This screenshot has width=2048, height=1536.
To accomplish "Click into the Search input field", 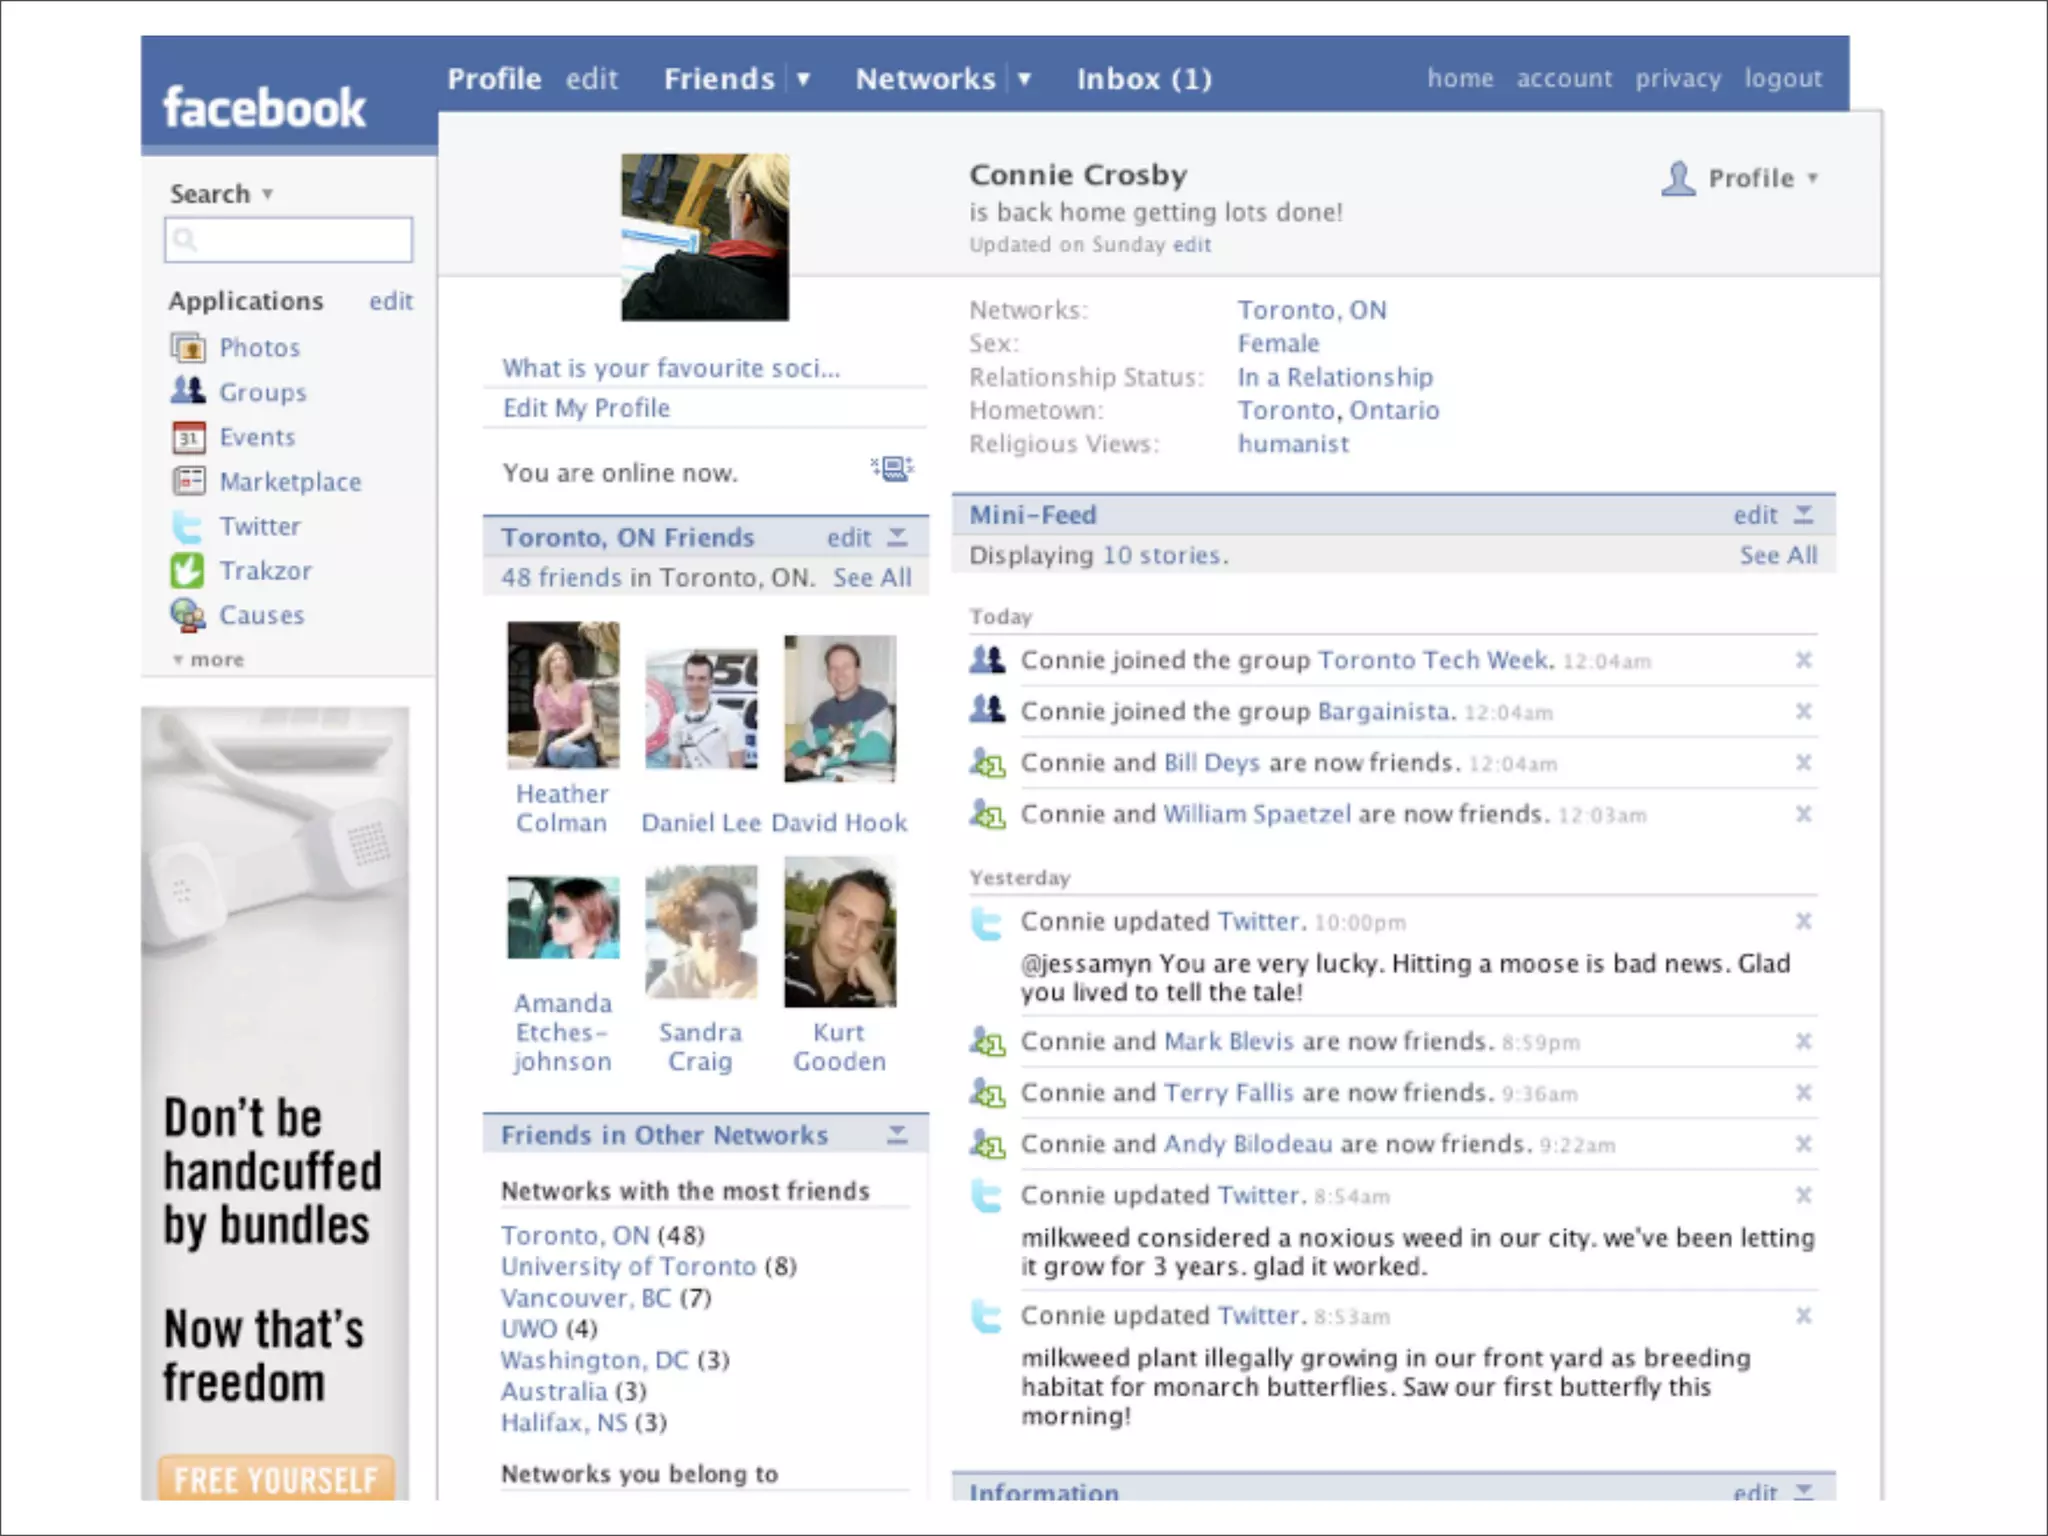I will [x=288, y=240].
